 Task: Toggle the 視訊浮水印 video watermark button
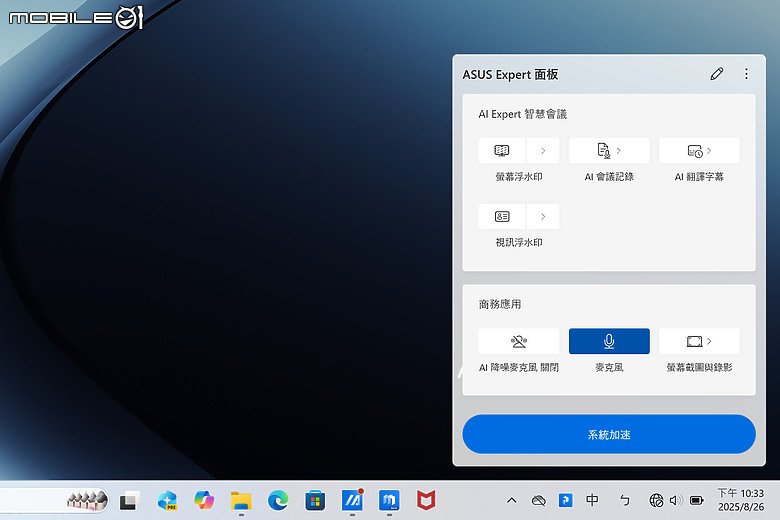point(501,216)
